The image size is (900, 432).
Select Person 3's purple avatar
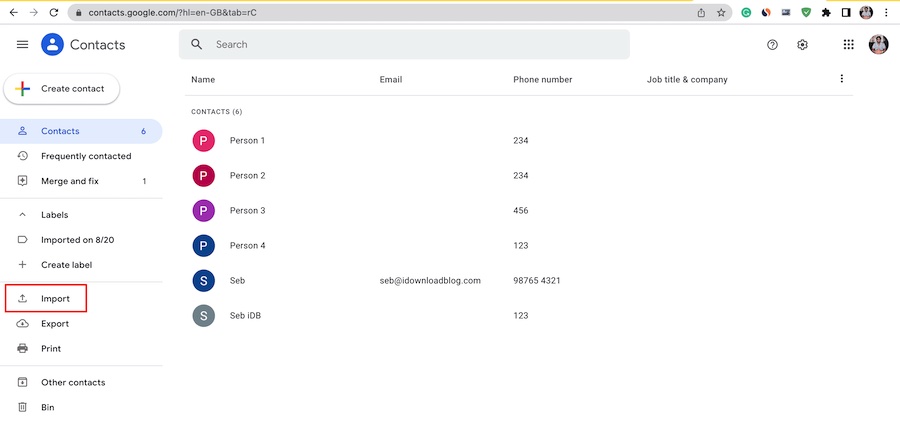[203, 211]
